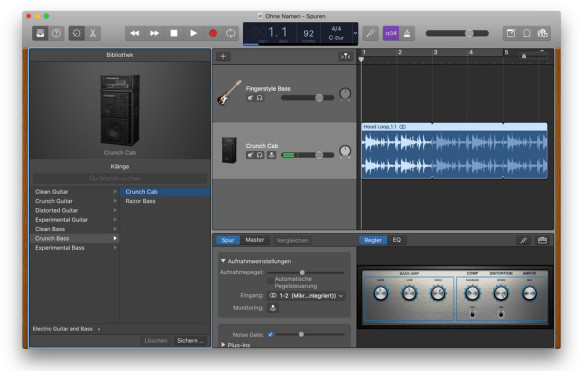
Task: Add a new track with plus button
Action: click(223, 56)
